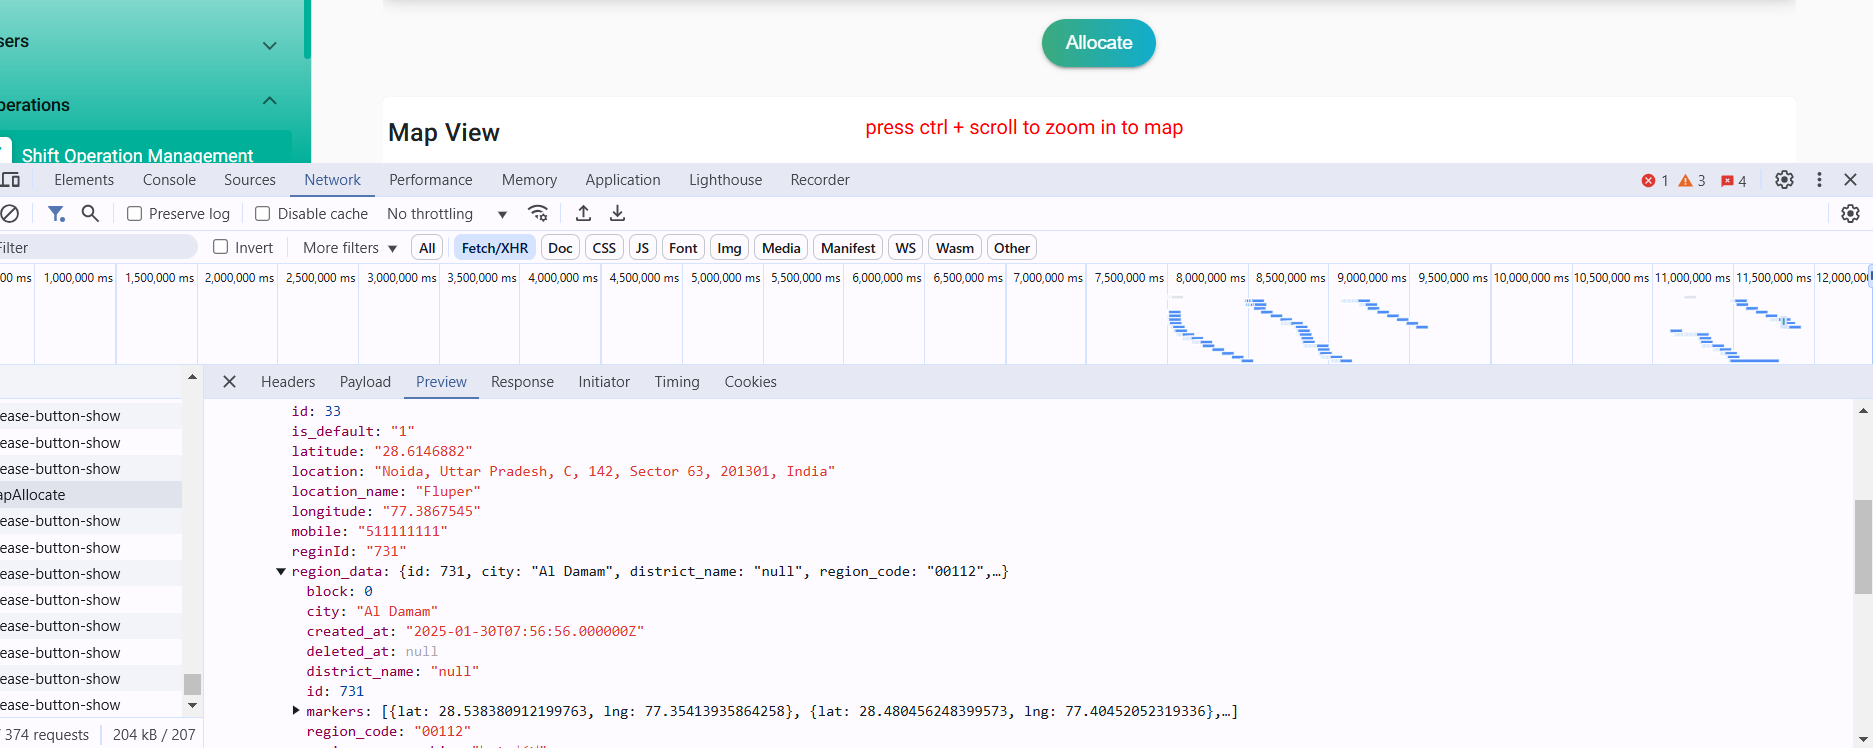Click the clear network log icon
Screen dimensions: 1873x748
pos(10,214)
